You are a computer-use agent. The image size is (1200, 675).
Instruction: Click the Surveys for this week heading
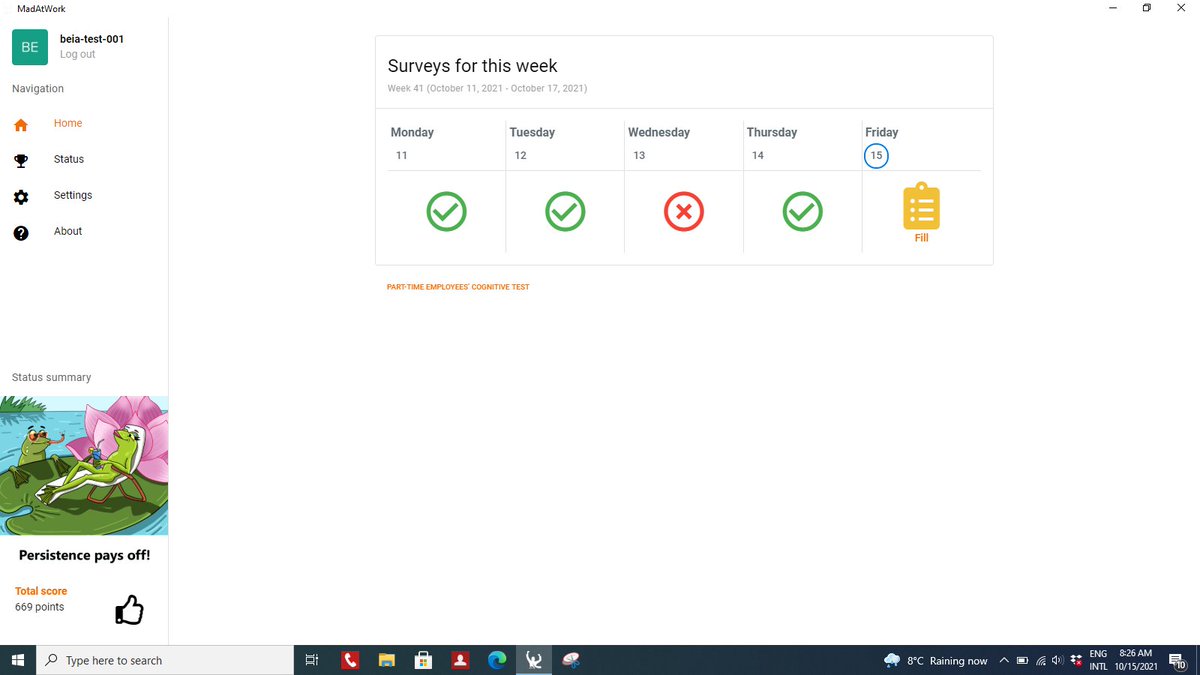point(473,66)
